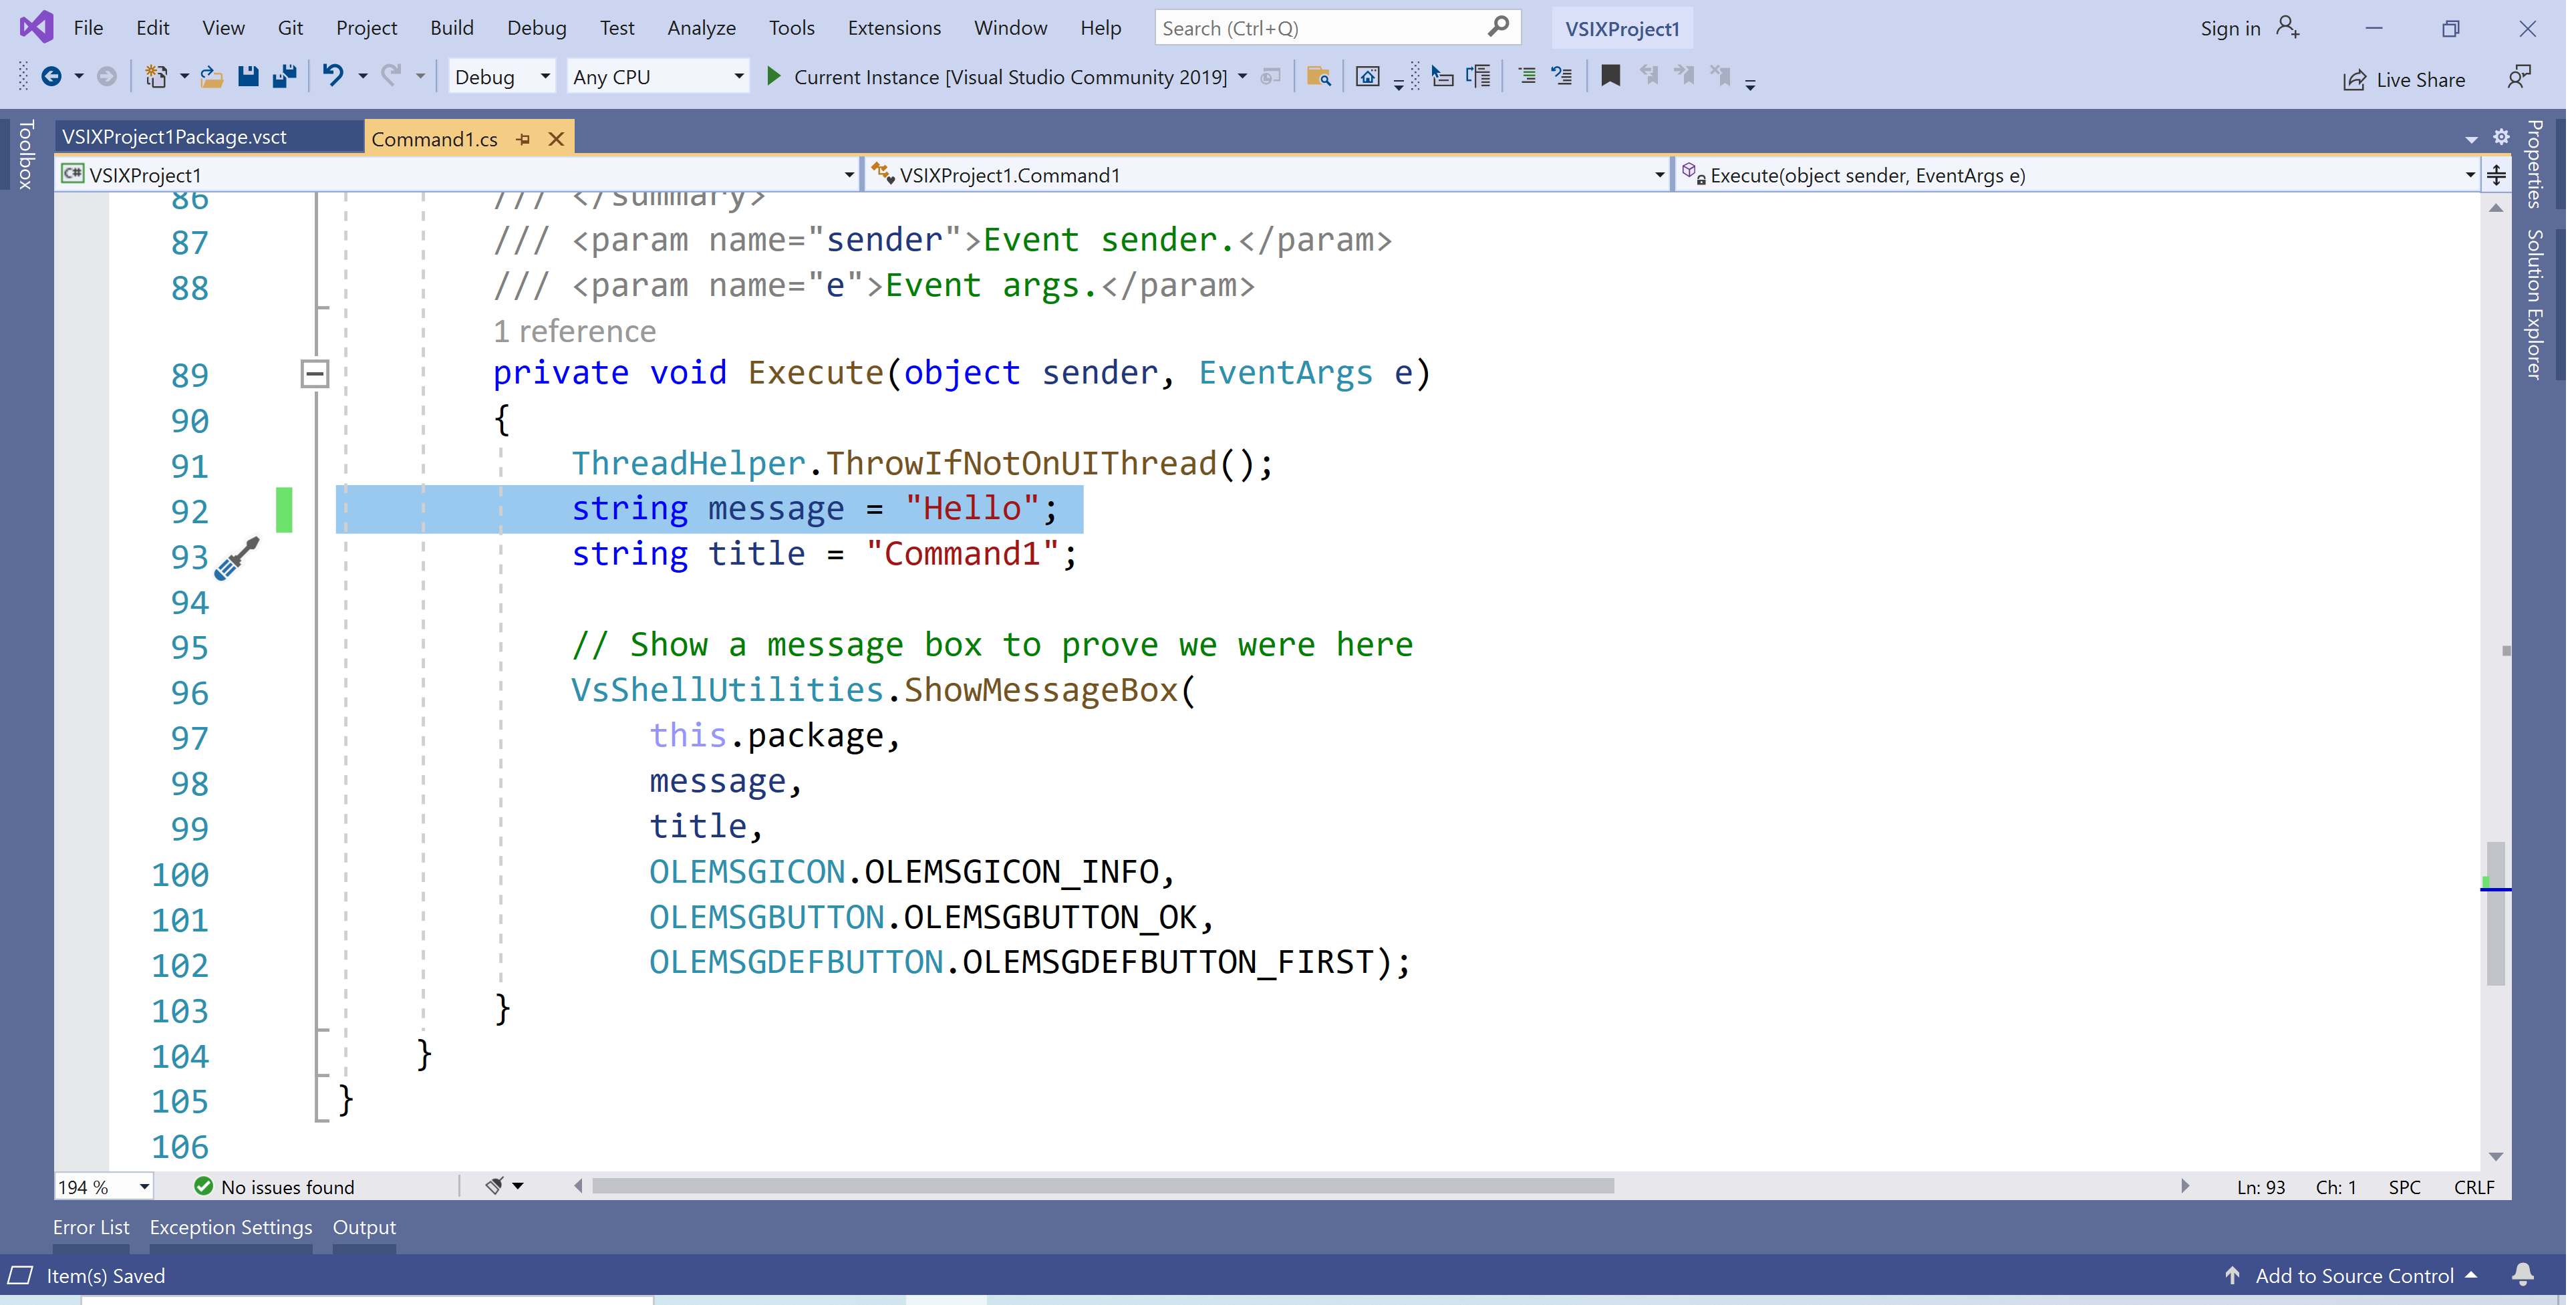The height and width of the screenshot is (1305, 2576).
Task: Click the Navigate Backward arrow icon
Action: tap(51, 76)
